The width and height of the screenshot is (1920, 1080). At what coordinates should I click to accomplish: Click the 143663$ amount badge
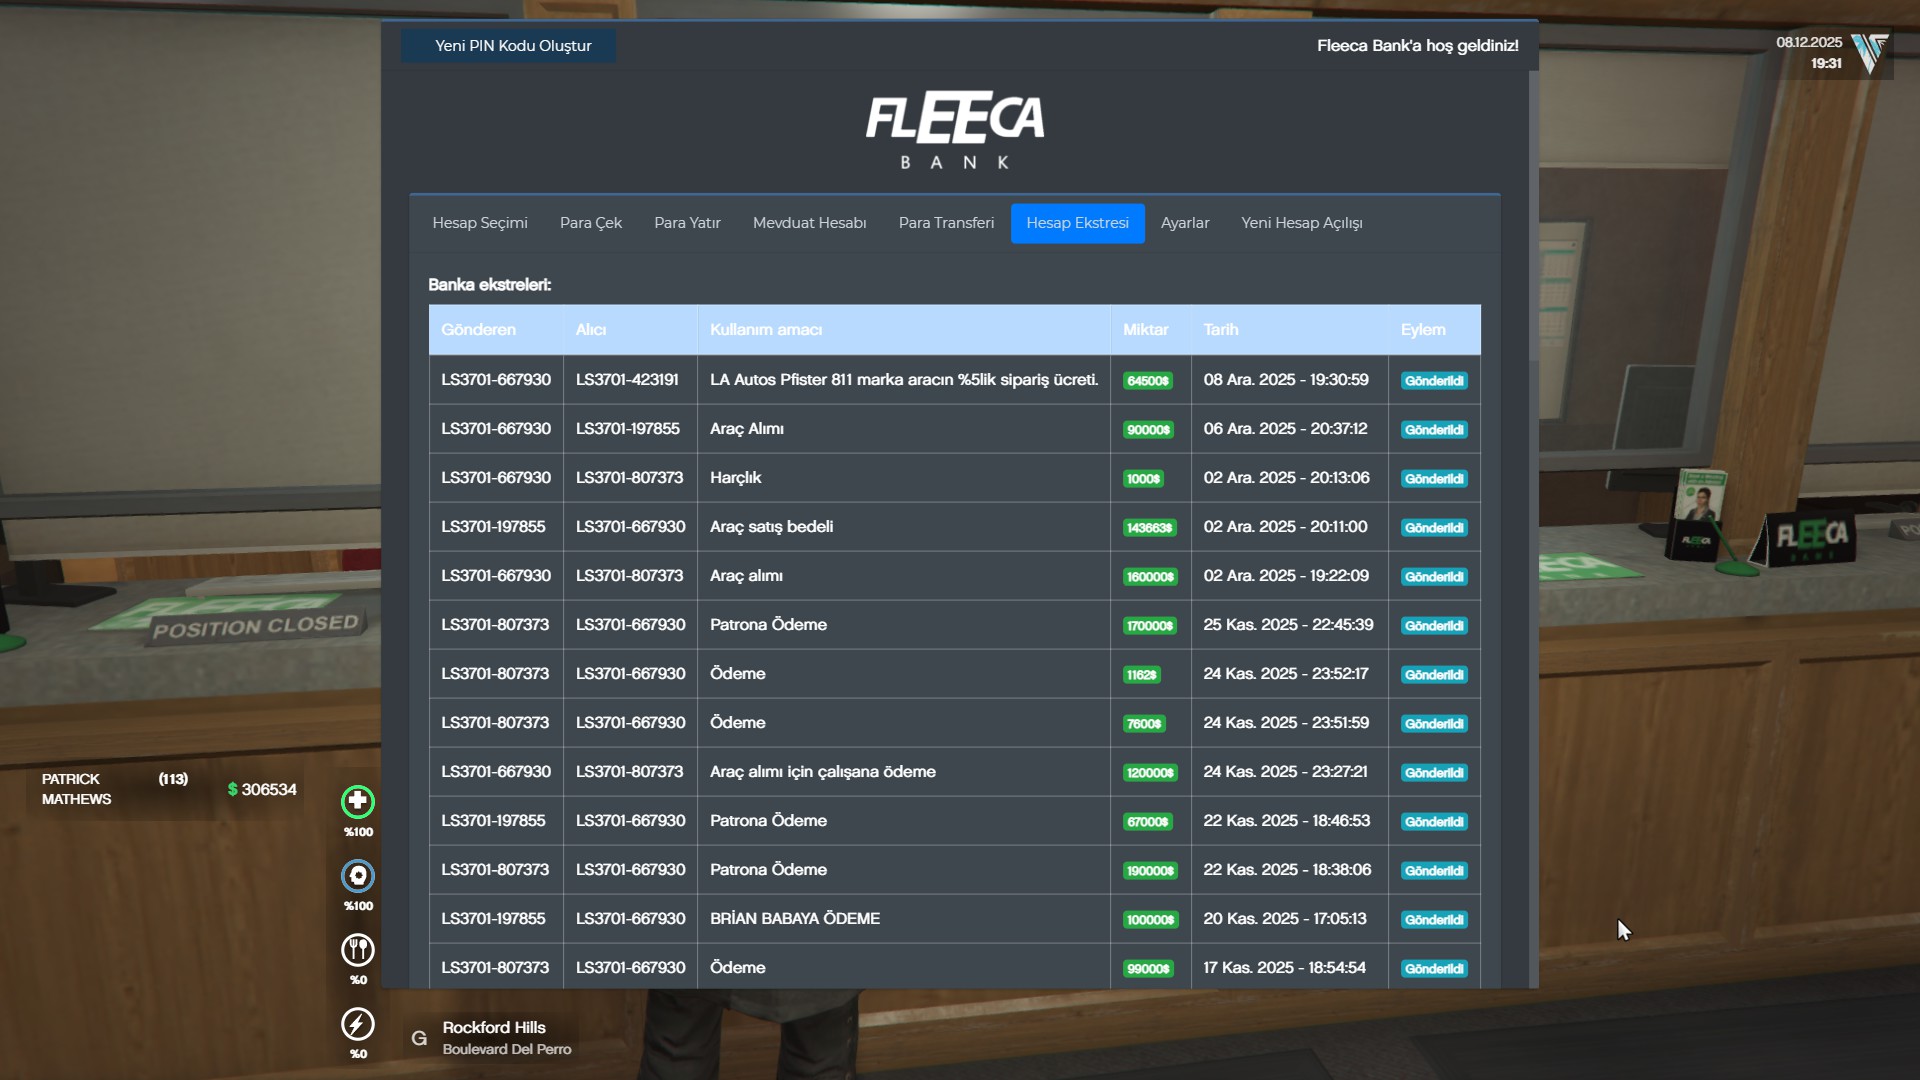tap(1150, 528)
